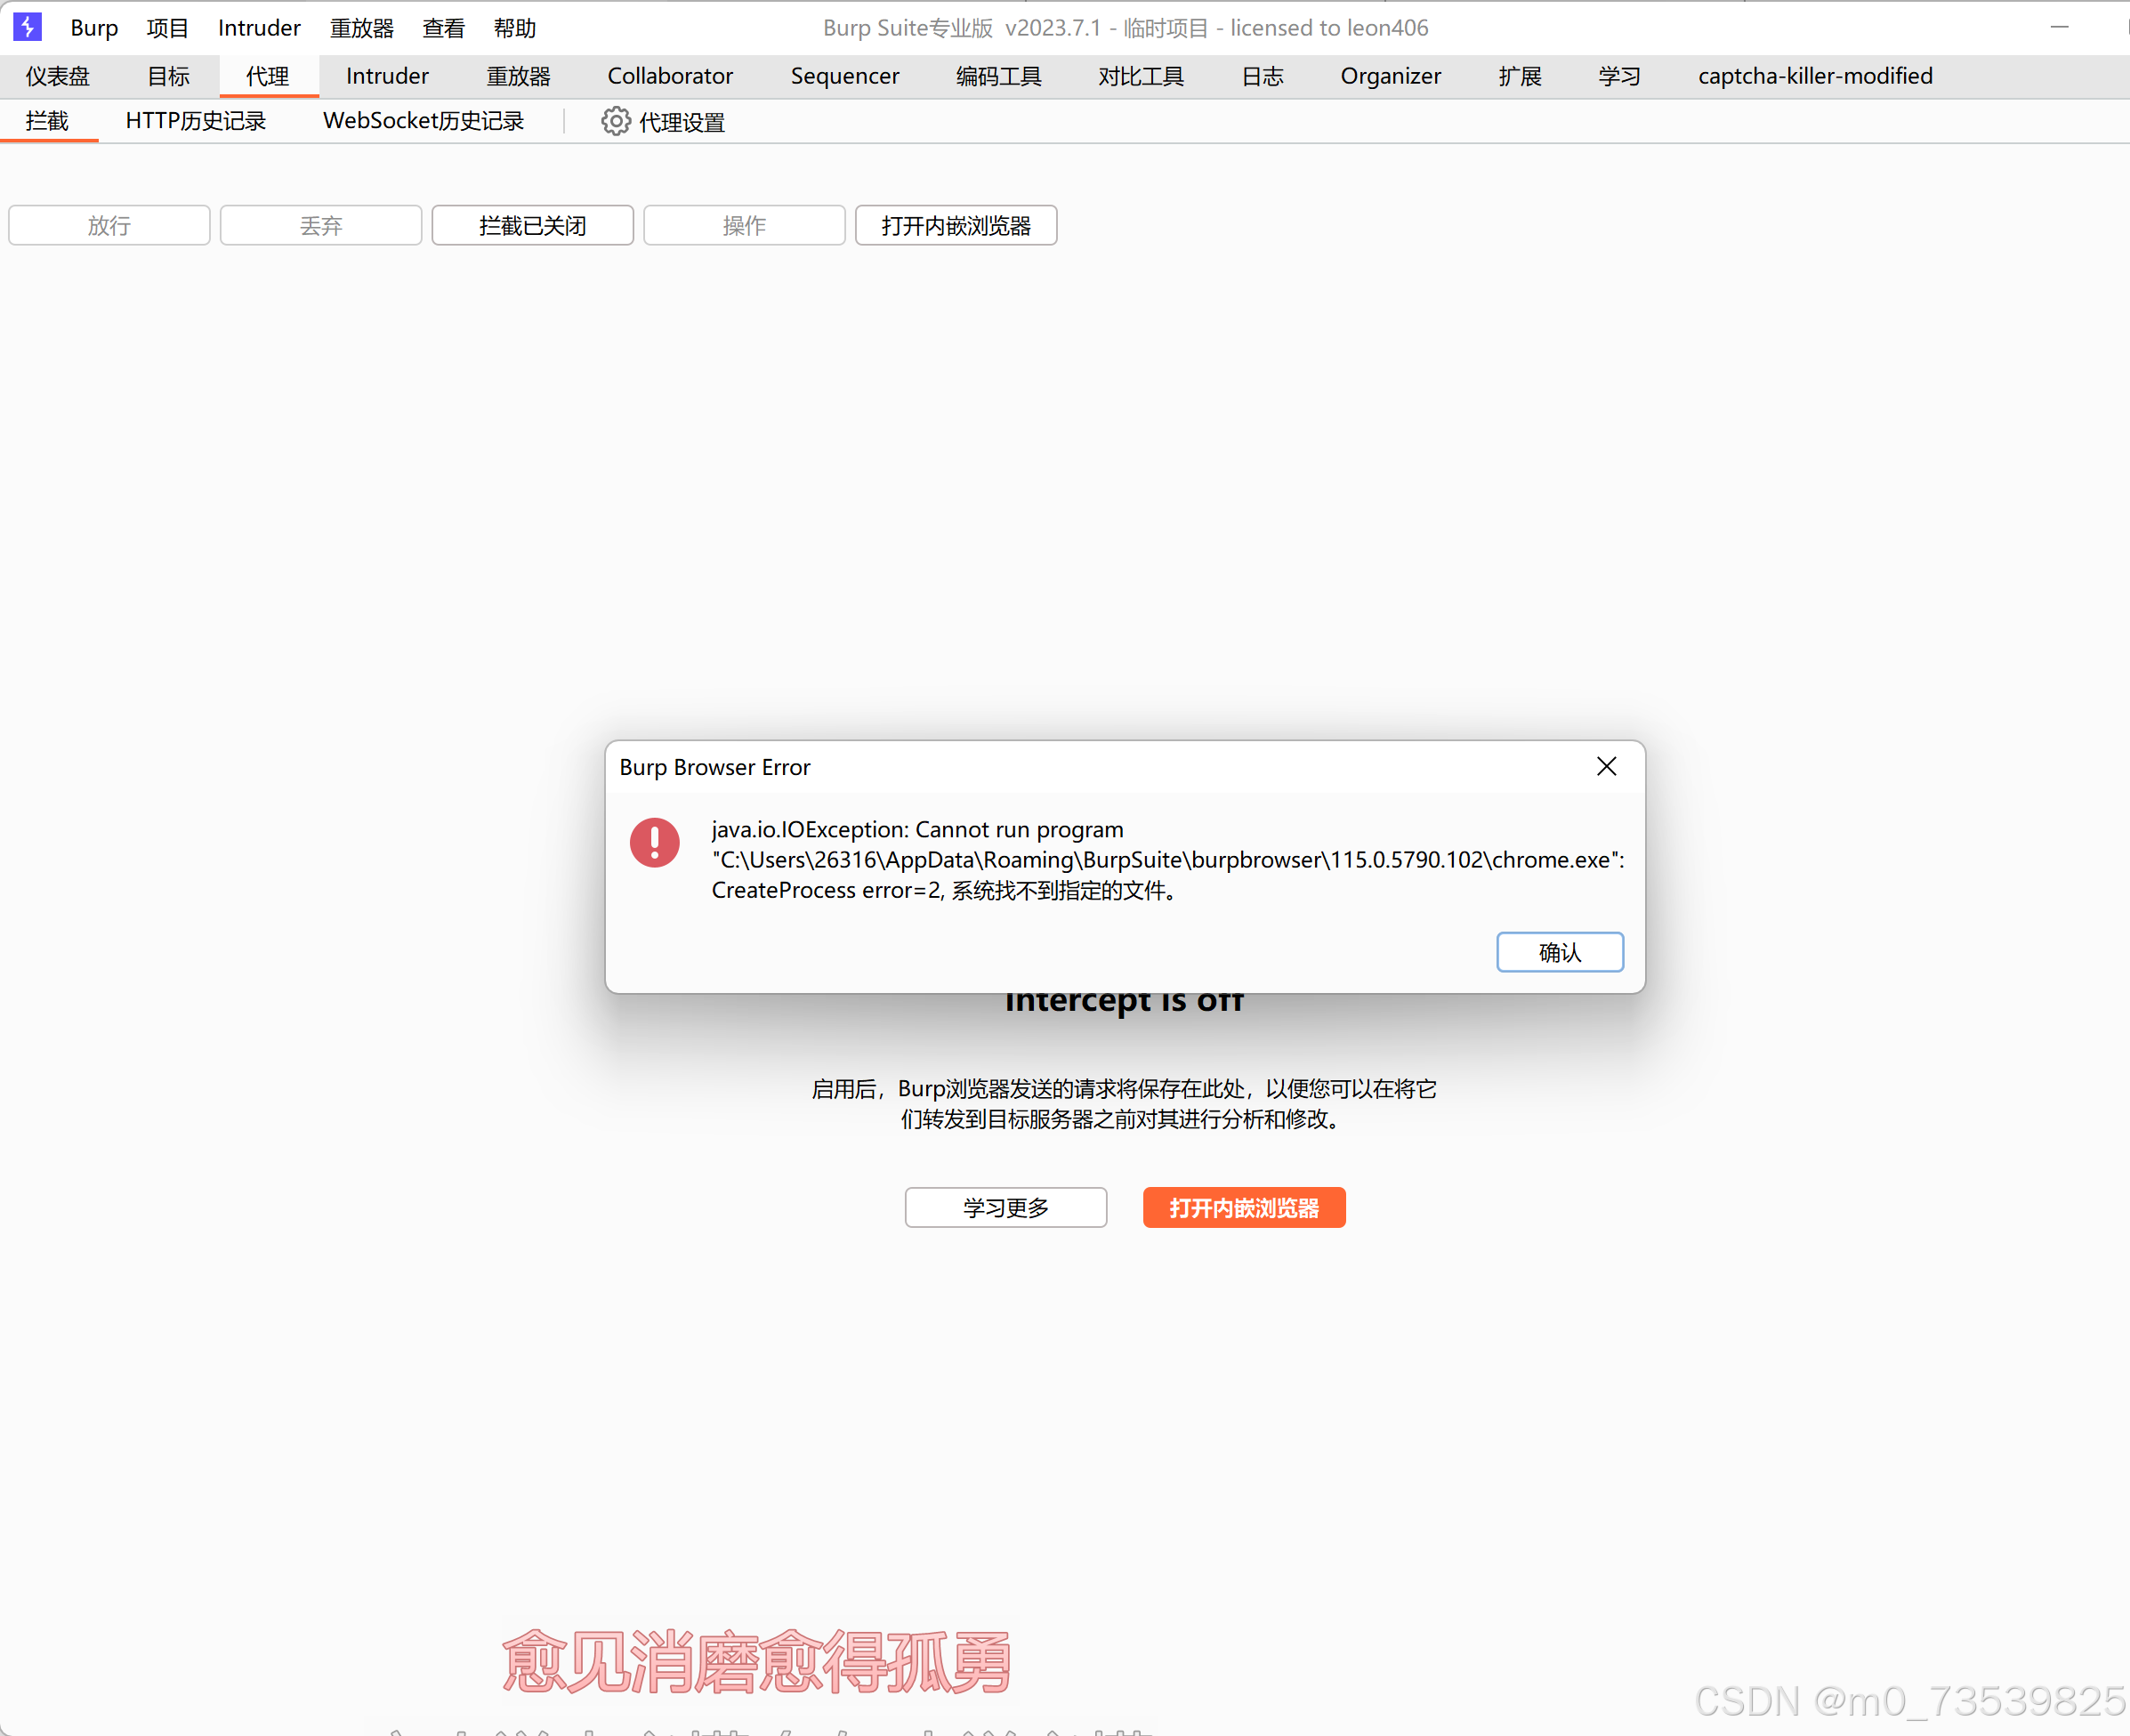Image resolution: width=2130 pixels, height=1736 pixels.
Task: Minimize the Burp Suite window
Action: click(x=2059, y=27)
